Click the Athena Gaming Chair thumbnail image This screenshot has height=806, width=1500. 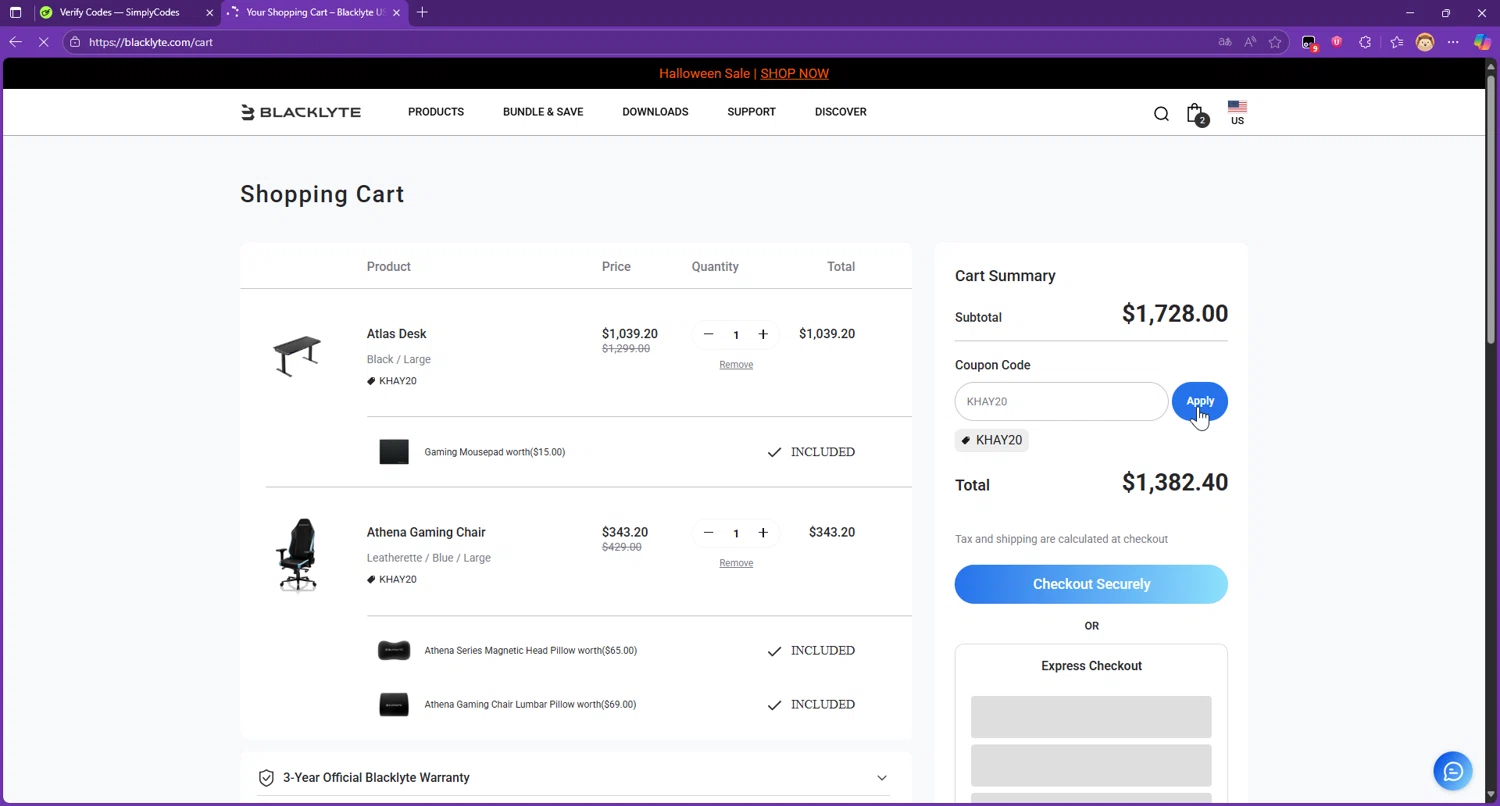tap(296, 555)
